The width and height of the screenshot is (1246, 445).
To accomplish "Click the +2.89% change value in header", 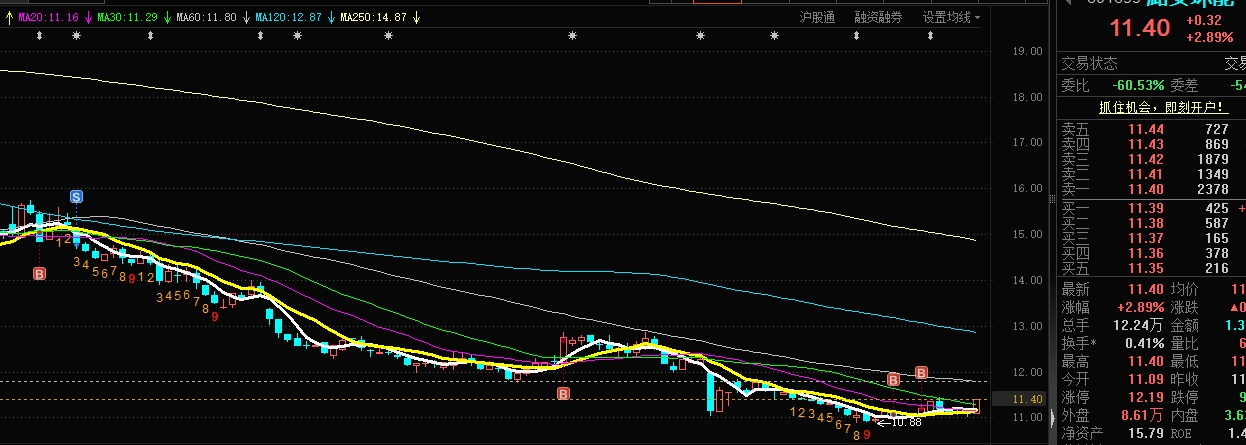I will point(1208,37).
